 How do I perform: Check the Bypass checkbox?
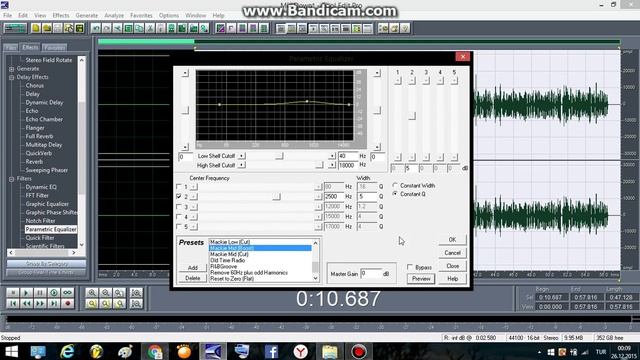tap(410, 267)
